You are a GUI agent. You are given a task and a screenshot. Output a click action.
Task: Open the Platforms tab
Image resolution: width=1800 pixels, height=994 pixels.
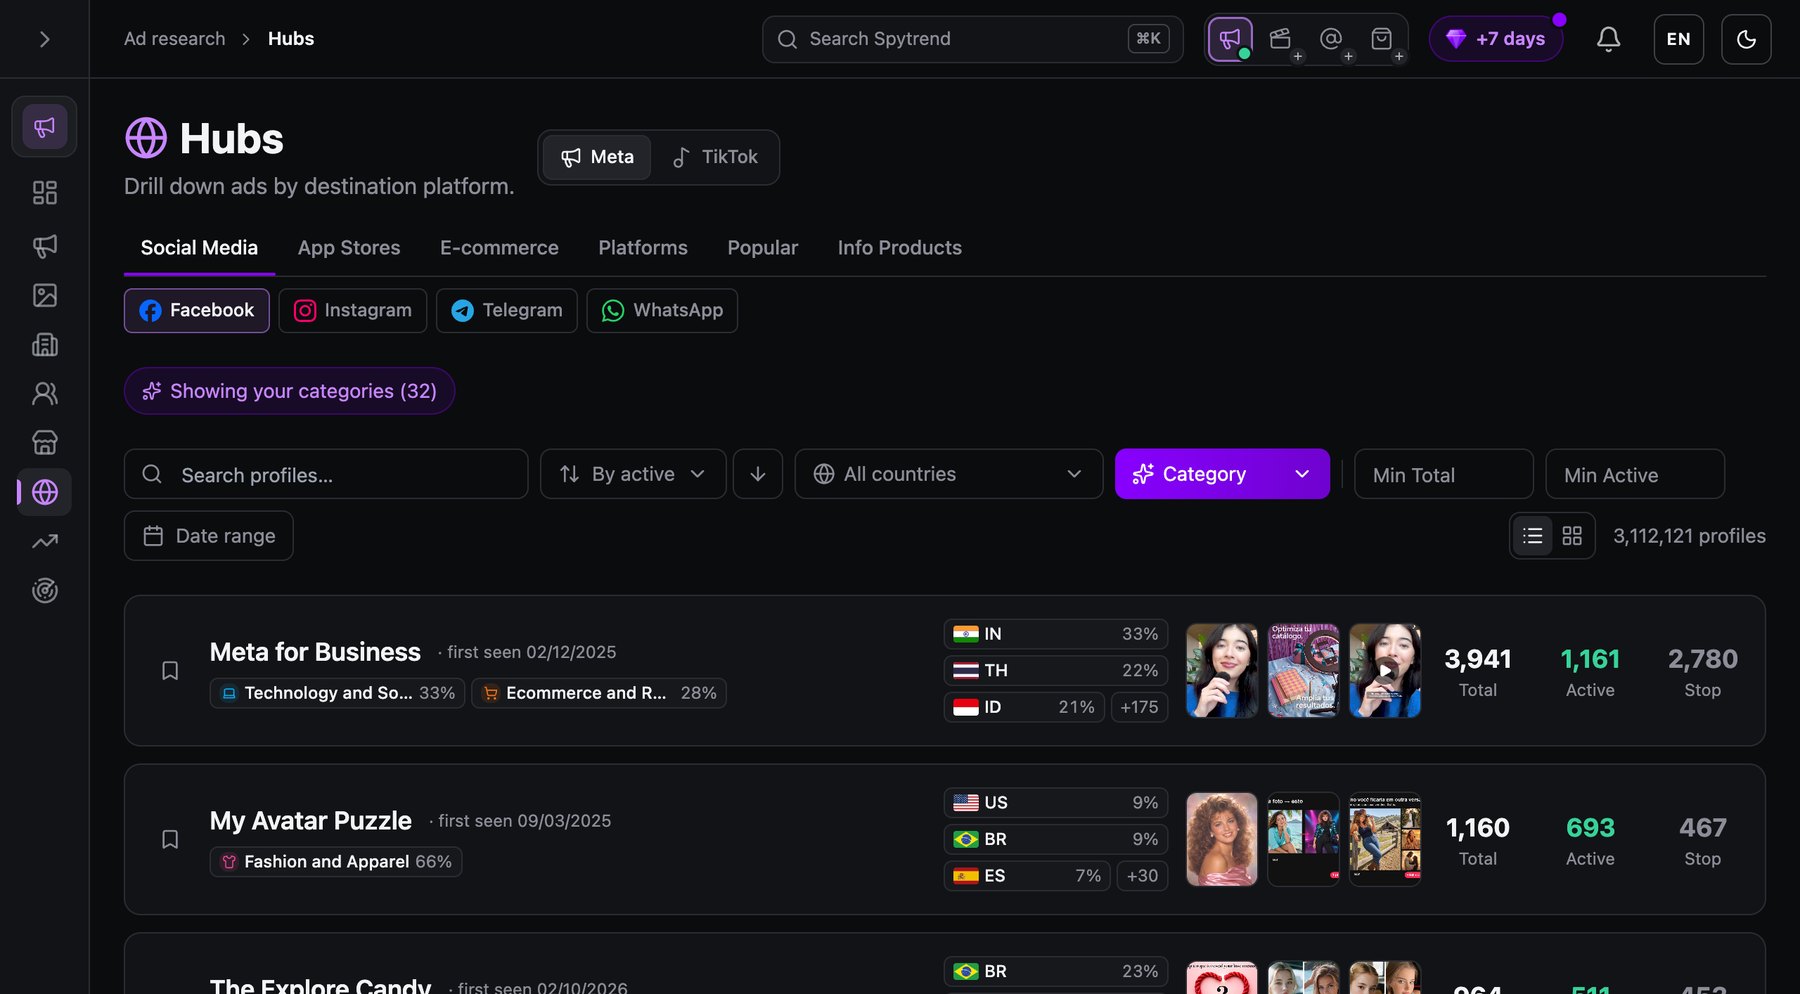[x=643, y=248]
